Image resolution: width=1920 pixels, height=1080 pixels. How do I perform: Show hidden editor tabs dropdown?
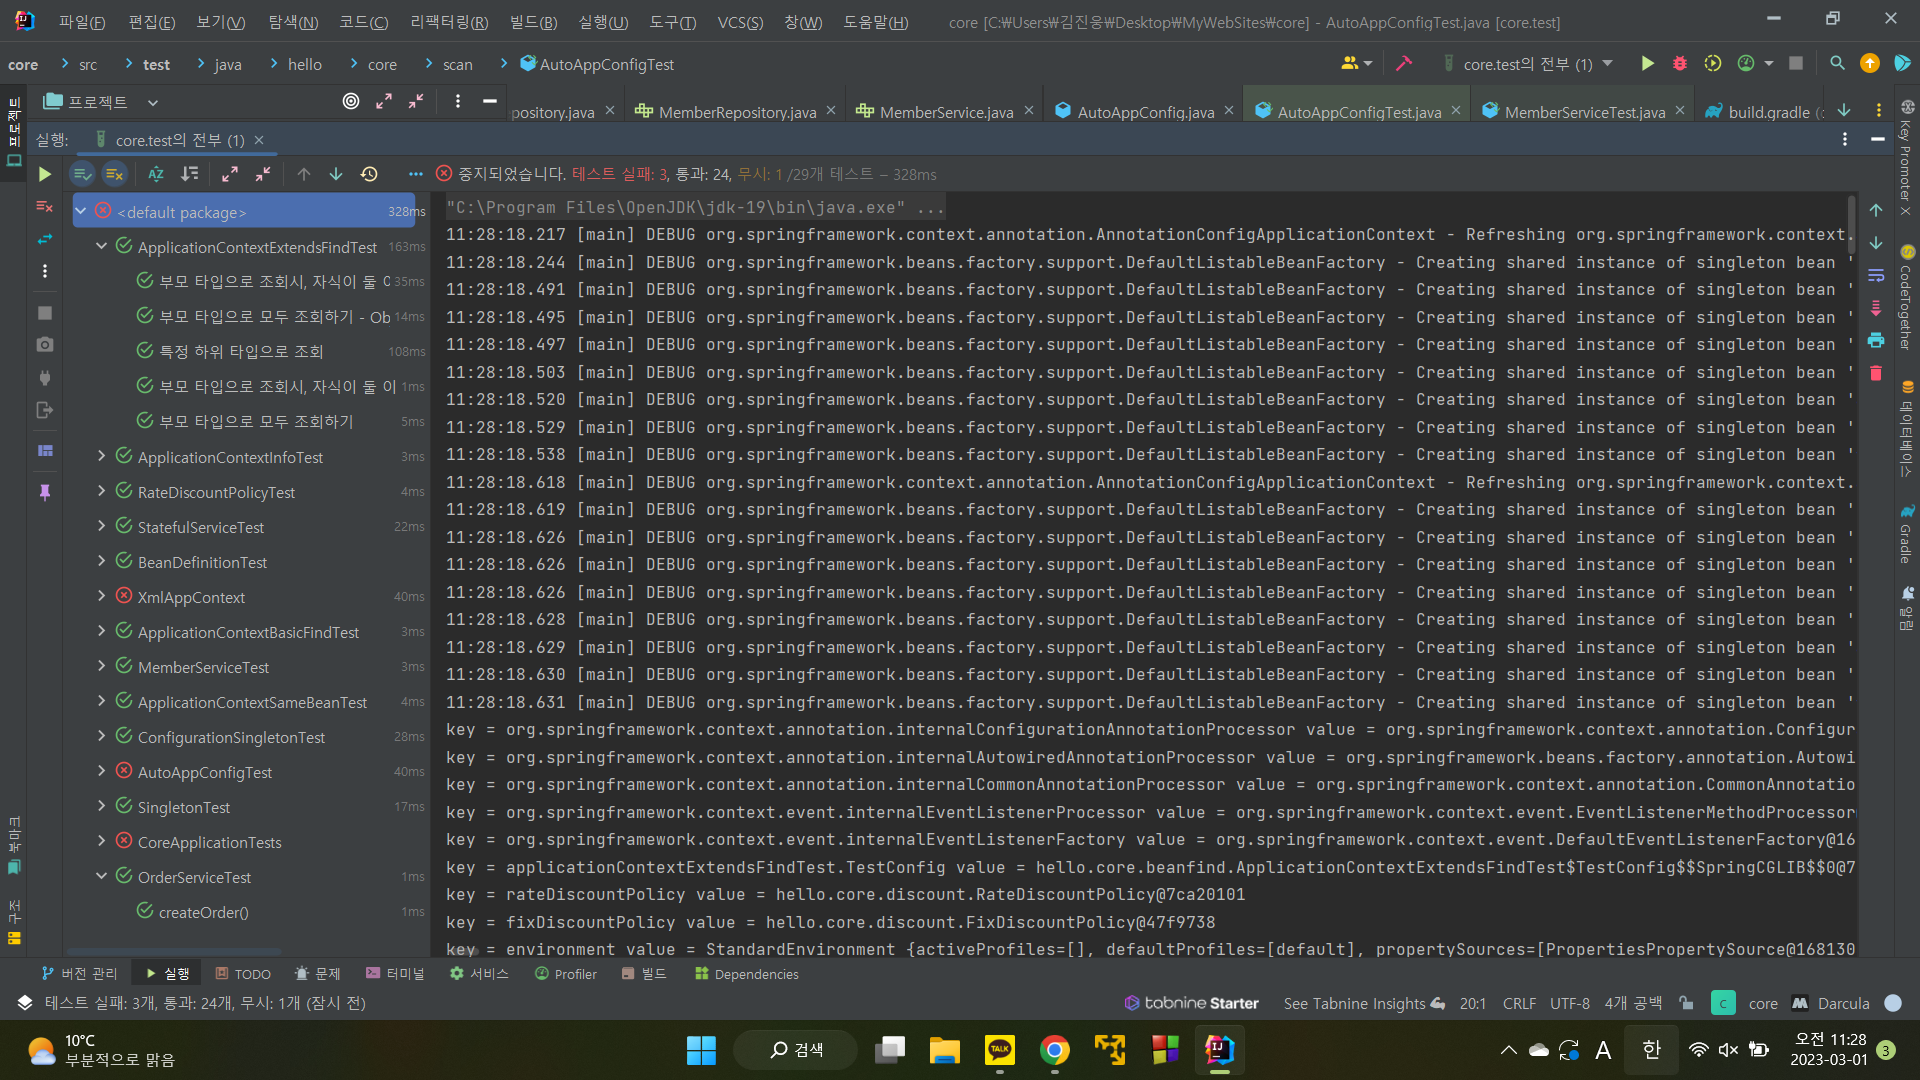[1844, 111]
